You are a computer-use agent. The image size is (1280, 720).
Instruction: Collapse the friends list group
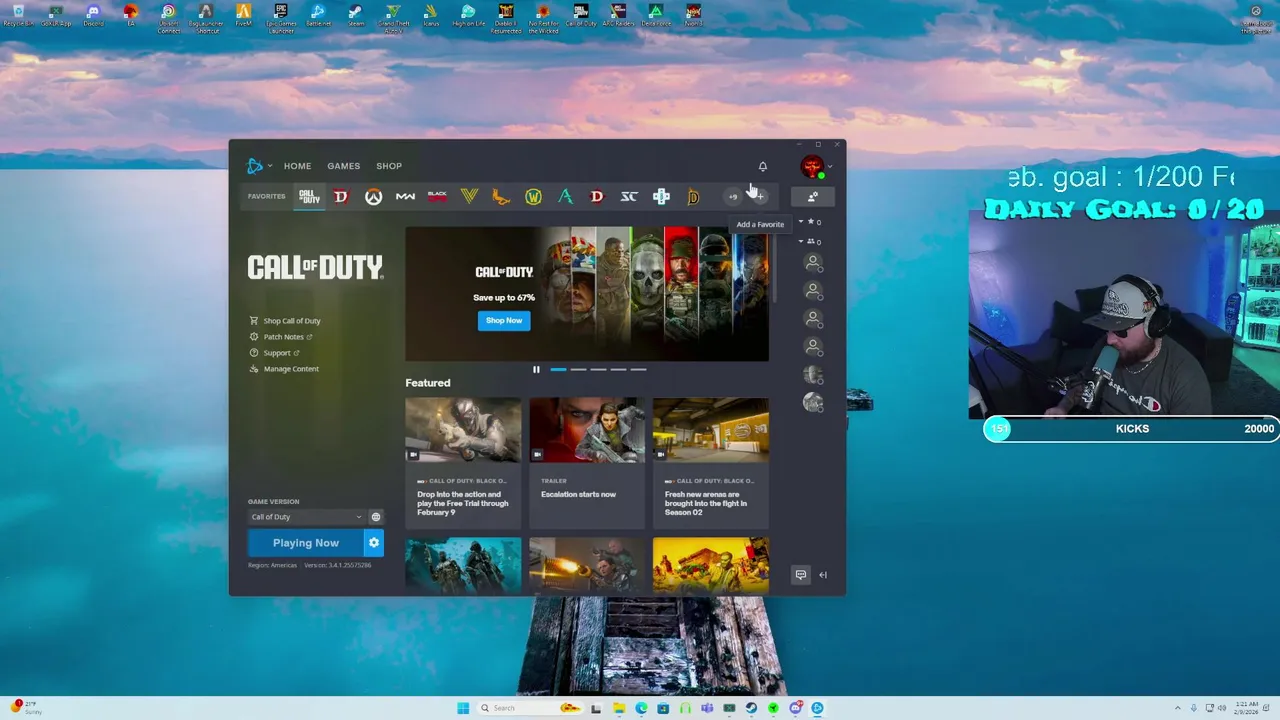pos(800,241)
